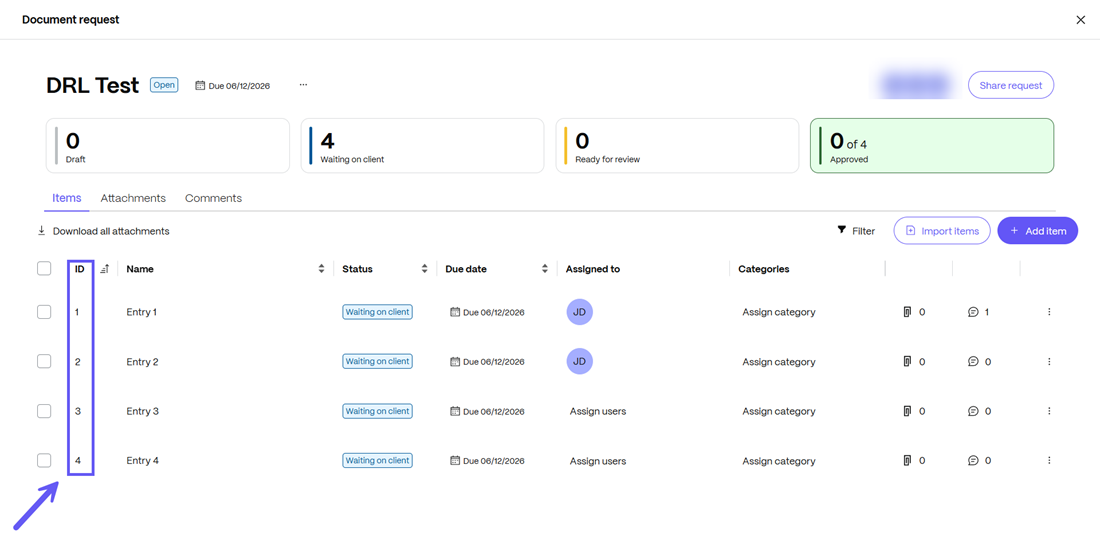Click the name Entry 2
Screen dimensions: 1100x543
[142, 362]
